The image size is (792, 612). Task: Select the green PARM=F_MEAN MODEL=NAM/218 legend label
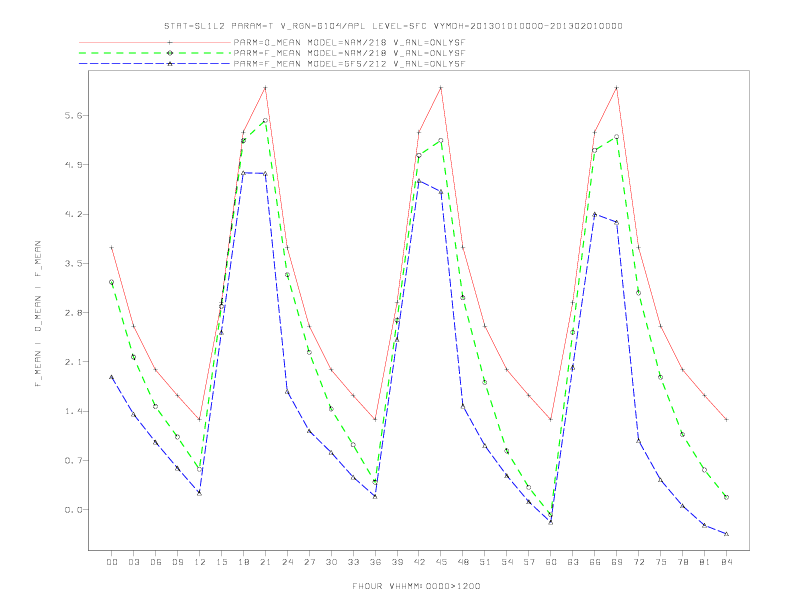pos(349,53)
